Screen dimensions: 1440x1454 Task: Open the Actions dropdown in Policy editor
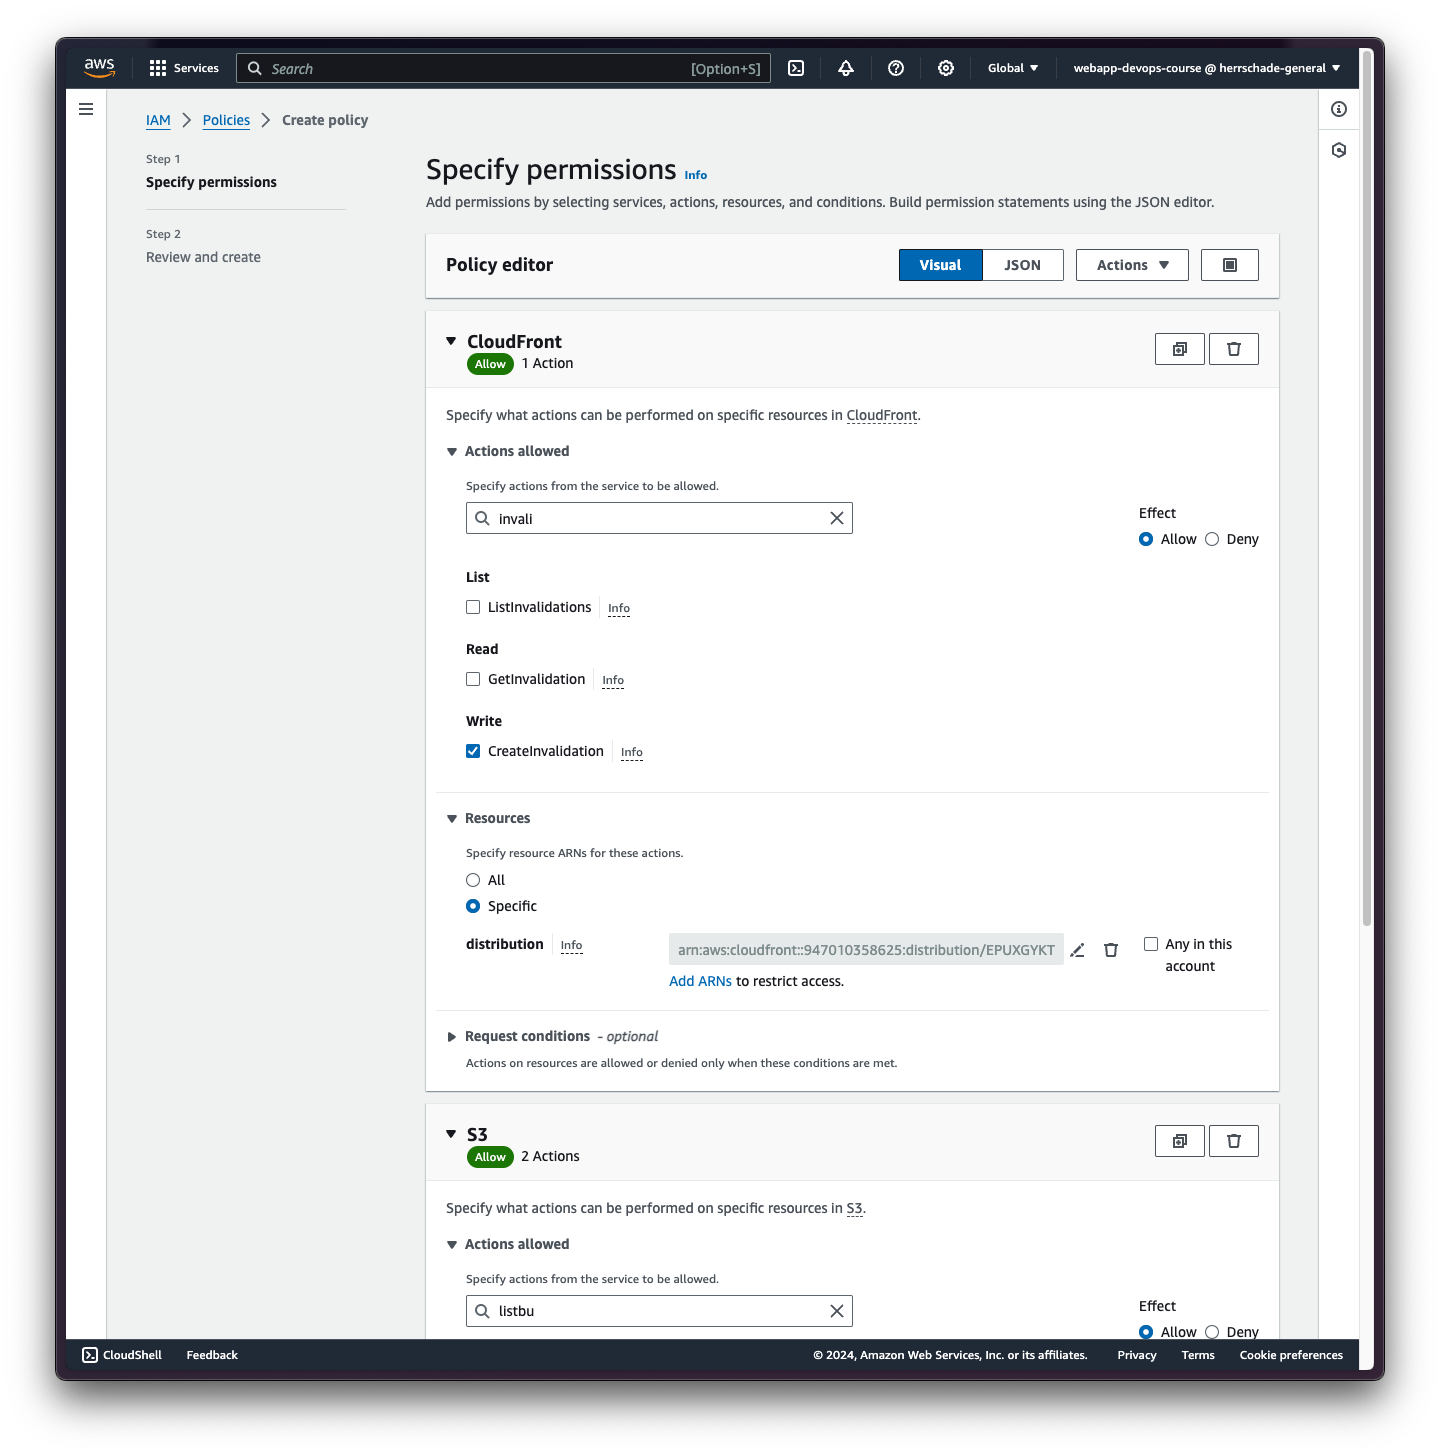click(x=1132, y=265)
